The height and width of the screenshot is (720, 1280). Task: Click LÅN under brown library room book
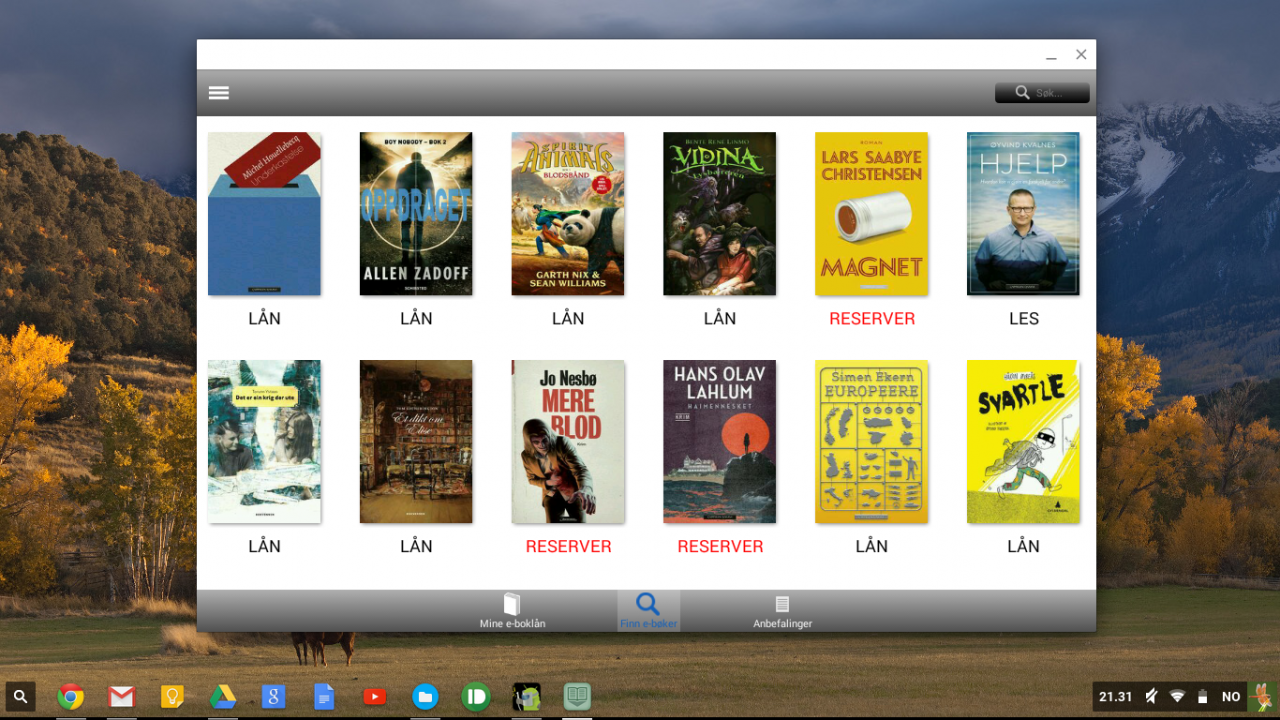click(416, 547)
